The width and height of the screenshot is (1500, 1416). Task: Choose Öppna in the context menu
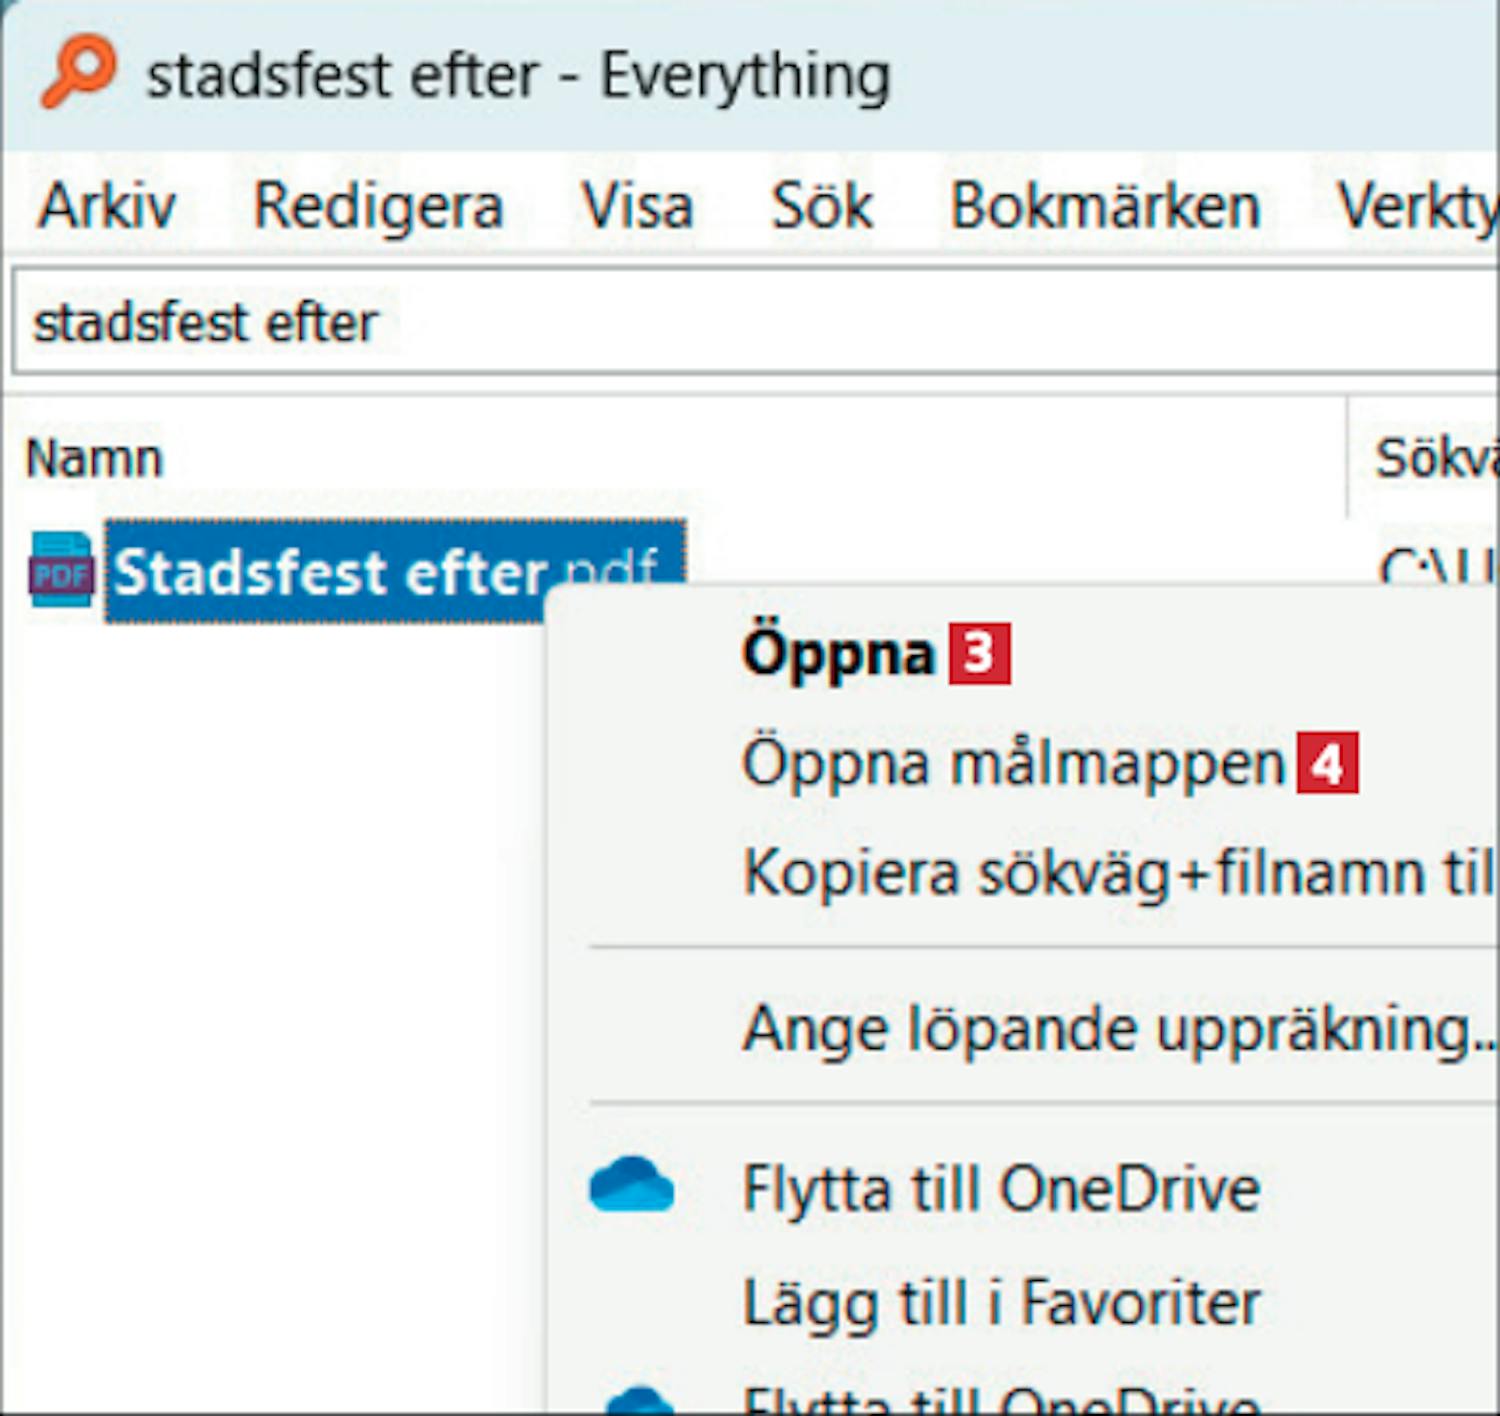point(837,654)
